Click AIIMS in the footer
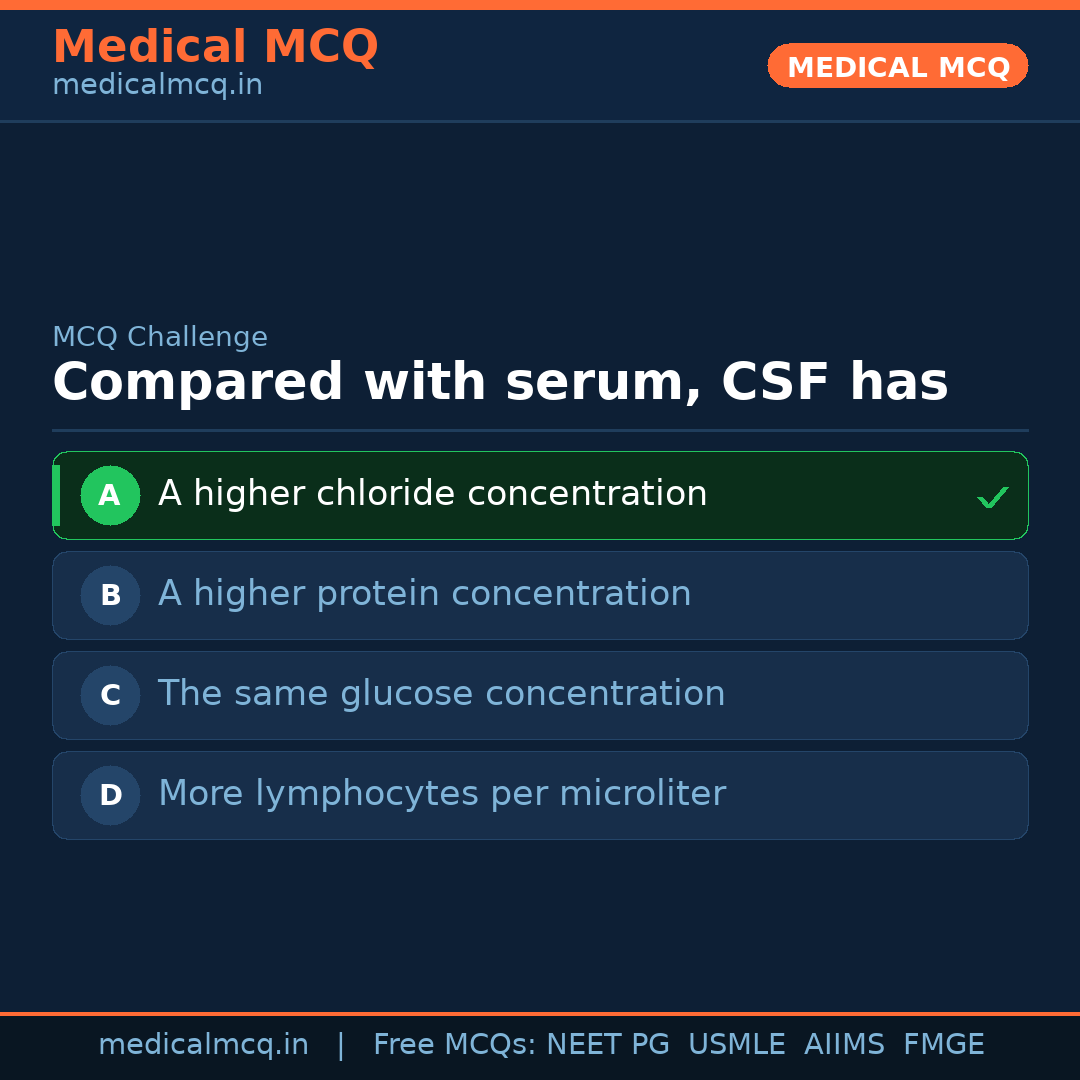 [x=844, y=1045]
